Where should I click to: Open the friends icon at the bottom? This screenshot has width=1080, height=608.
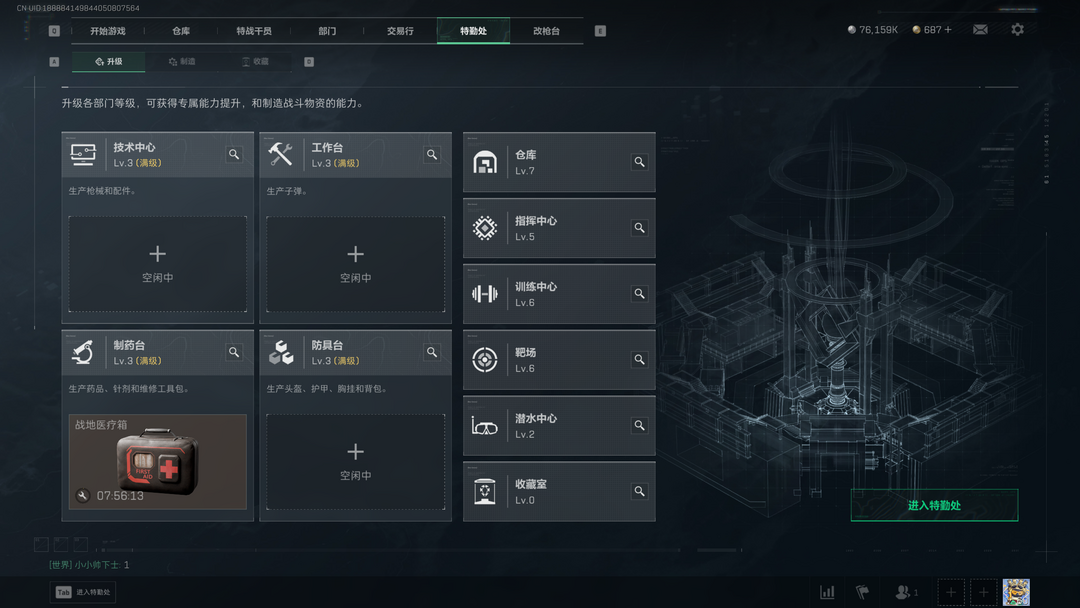point(906,592)
